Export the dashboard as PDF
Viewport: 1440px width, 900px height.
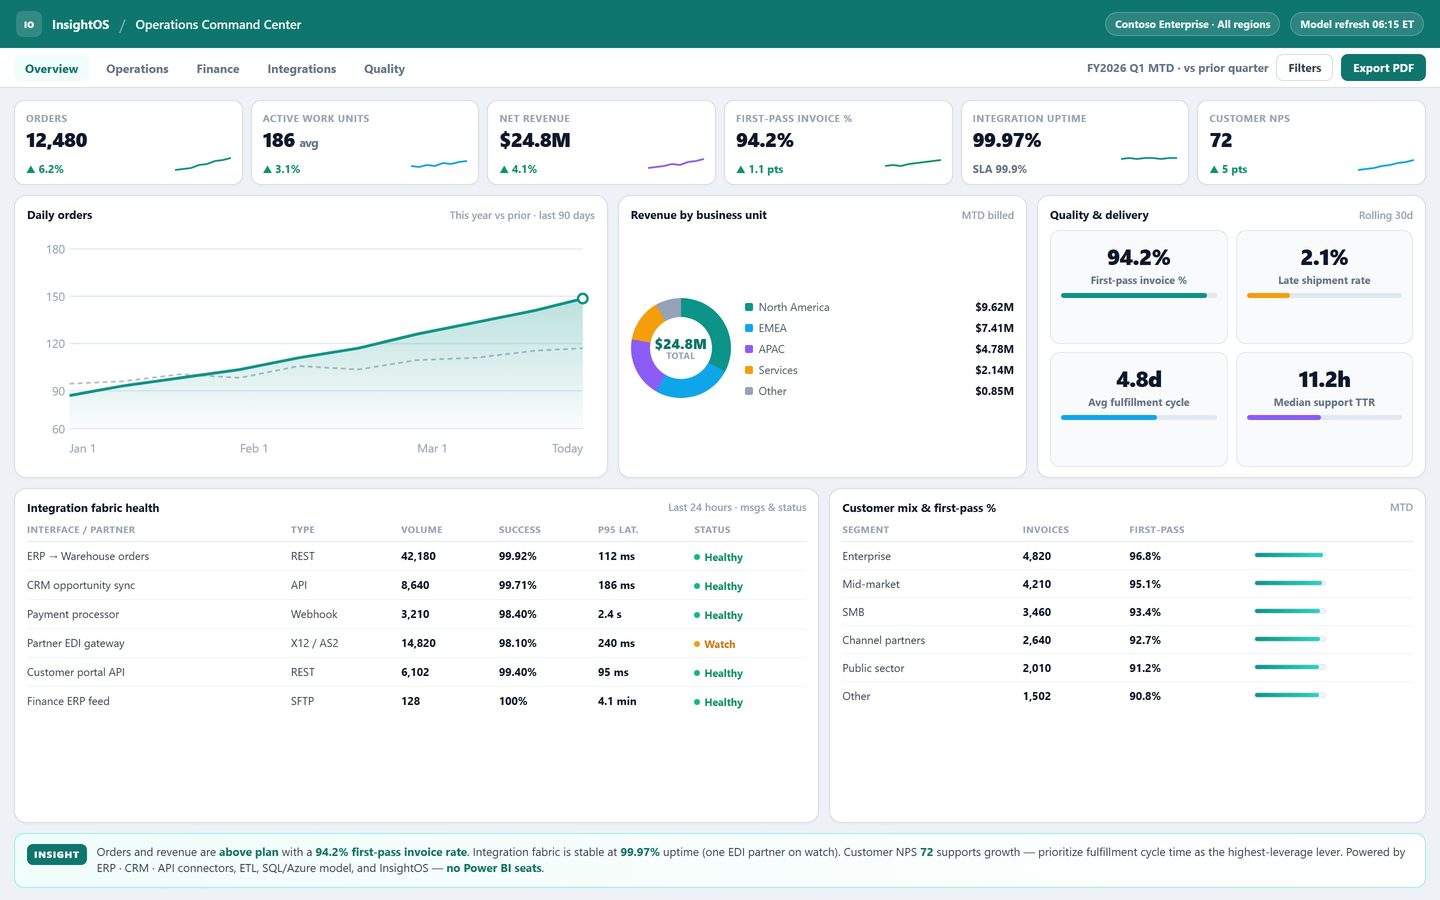point(1383,68)
